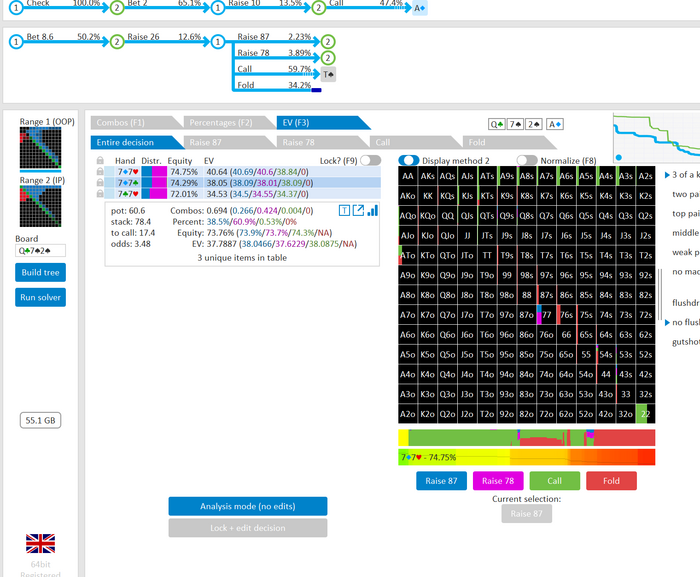Click the lock icon in the table header
Viewport: 700px width, 577px height.
(x=100, y=160)
